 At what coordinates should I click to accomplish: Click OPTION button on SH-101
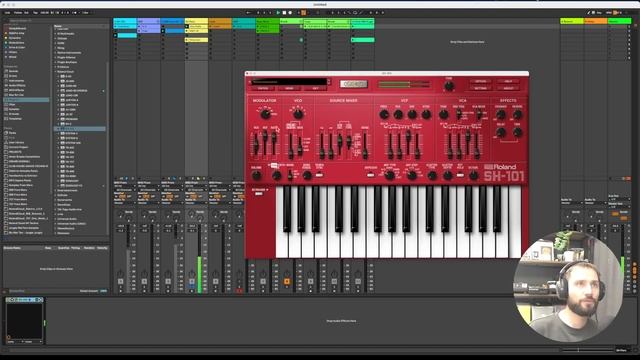(x=480, y=82)
